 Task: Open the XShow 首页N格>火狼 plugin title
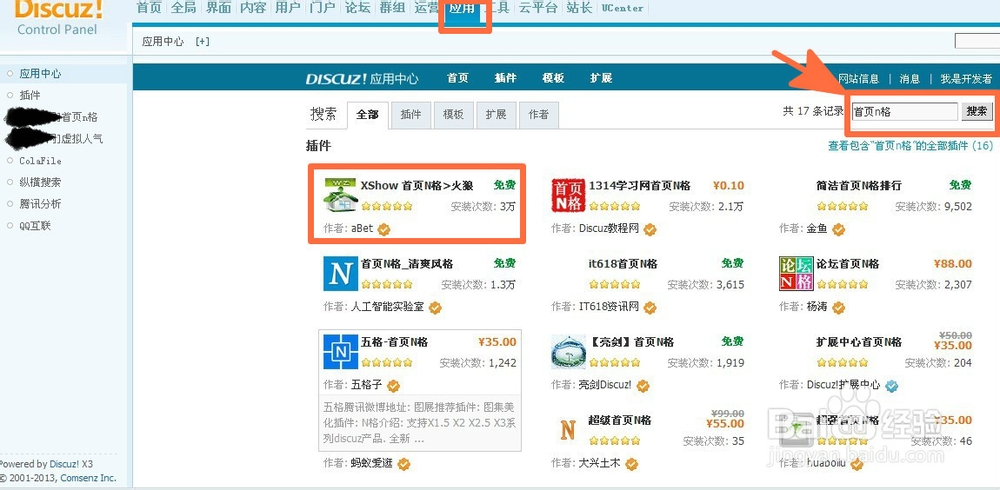[416, 186]
